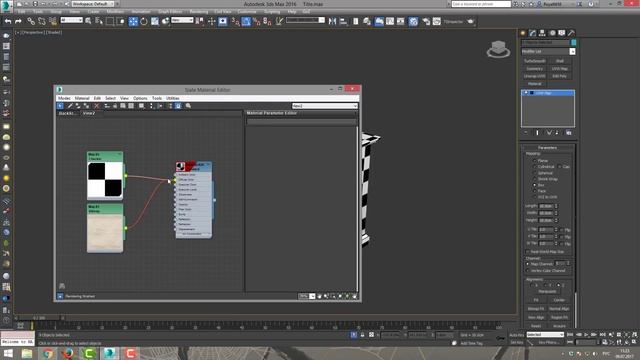Click the Slate editor red delete X
The image size is (640, 360).
click(97, 106)
